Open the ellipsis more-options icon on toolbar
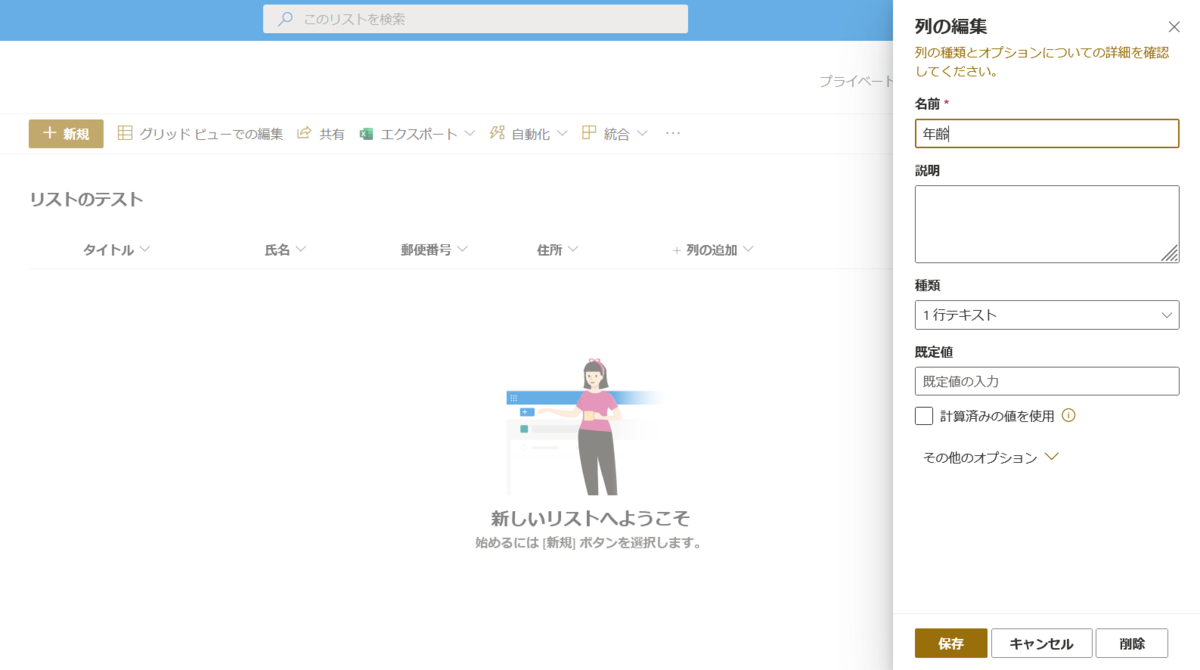 coord(671,132)
